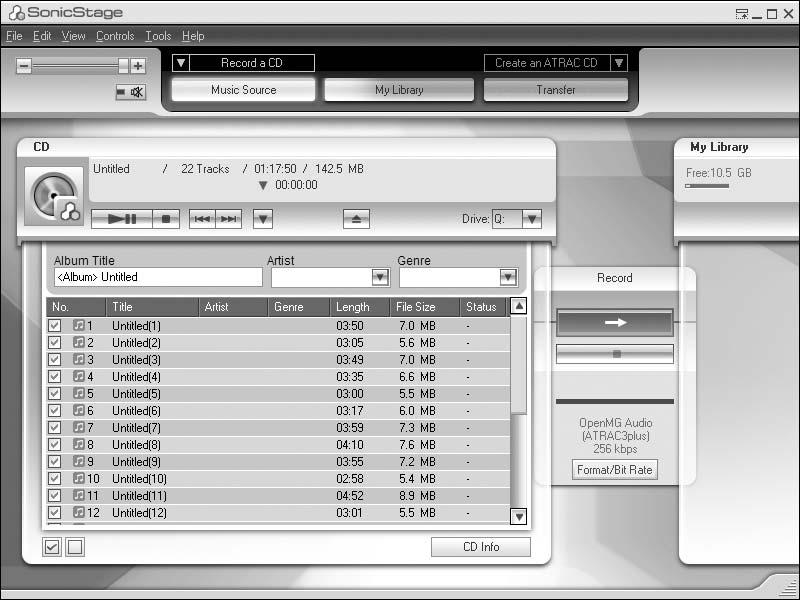Open the Tools menu
The width and height of the screenshot is (800, 600).
coord(158,36)
